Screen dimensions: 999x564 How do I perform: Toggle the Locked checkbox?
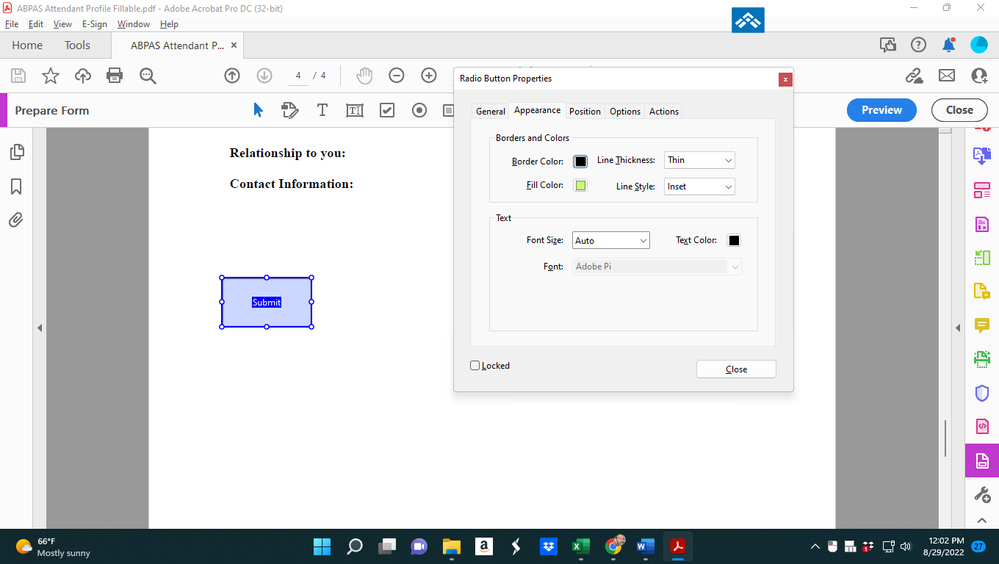(x=475, y=366)
